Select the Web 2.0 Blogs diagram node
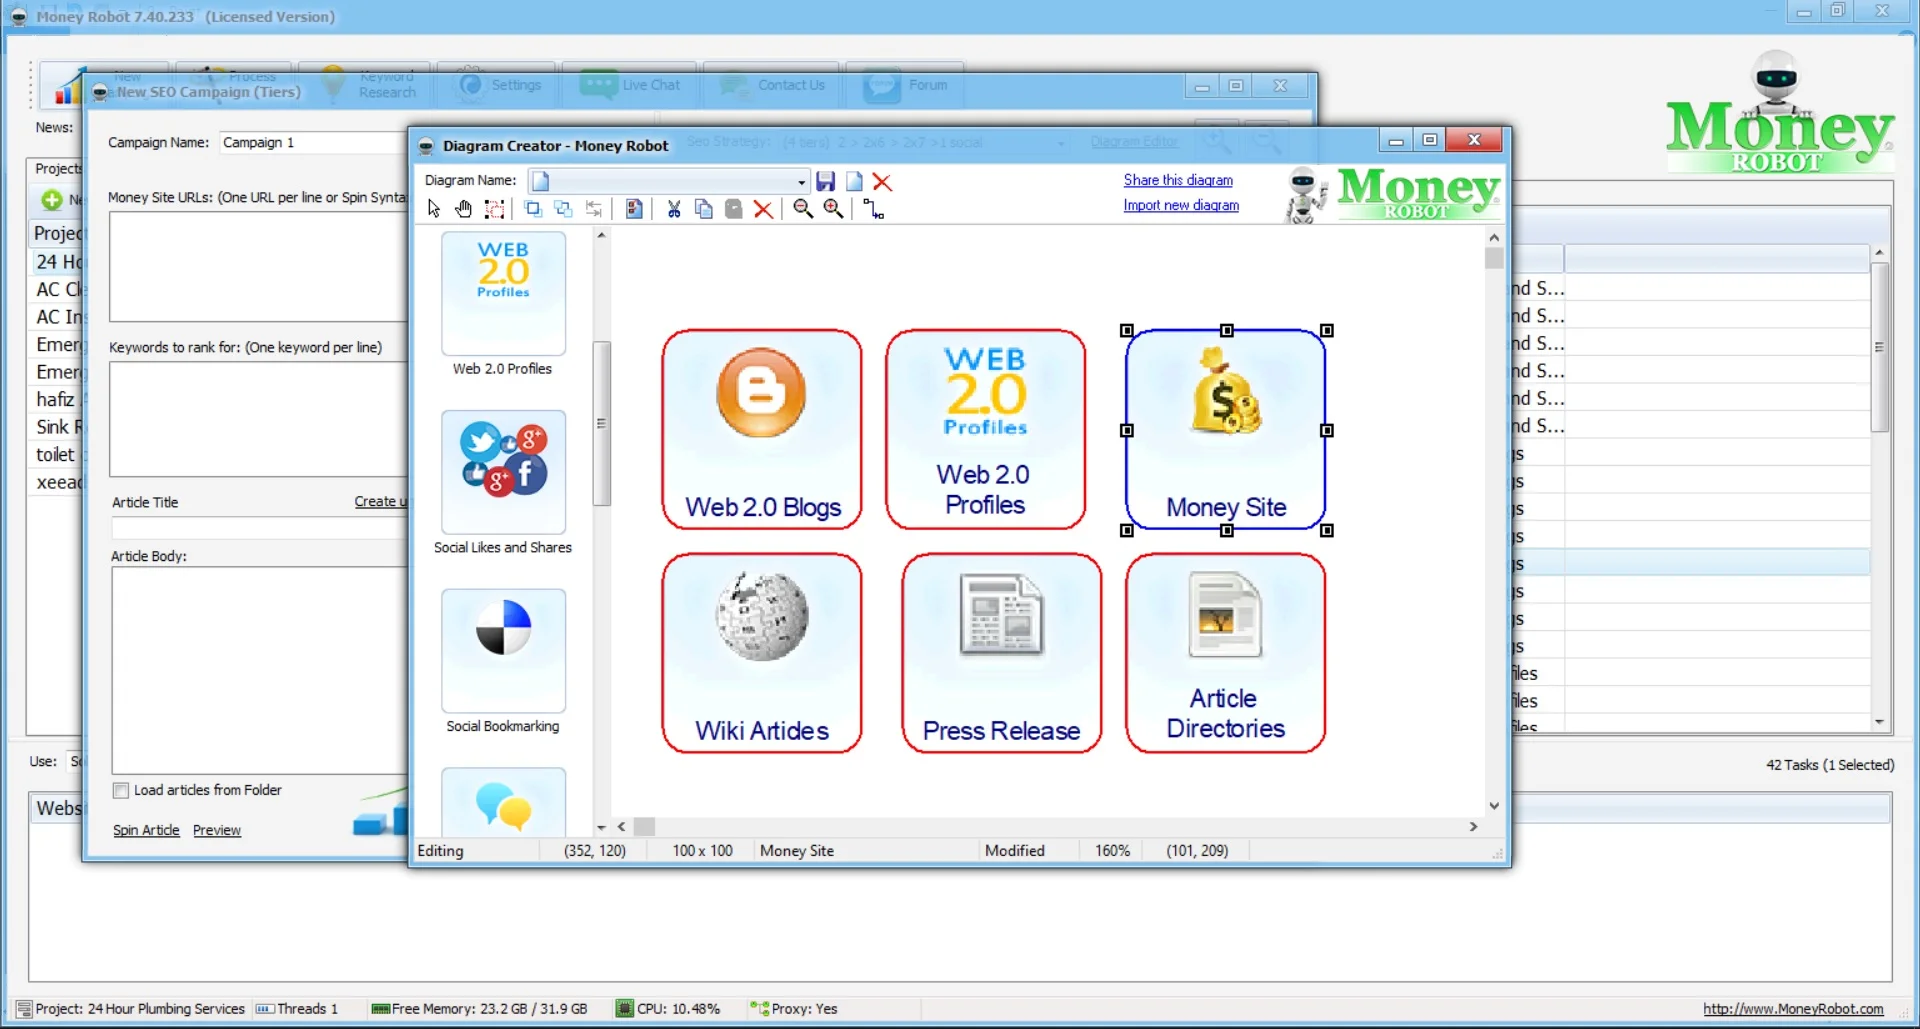Image resolution: width=1920 pixels, height=1029 pixels. [762, 430]
